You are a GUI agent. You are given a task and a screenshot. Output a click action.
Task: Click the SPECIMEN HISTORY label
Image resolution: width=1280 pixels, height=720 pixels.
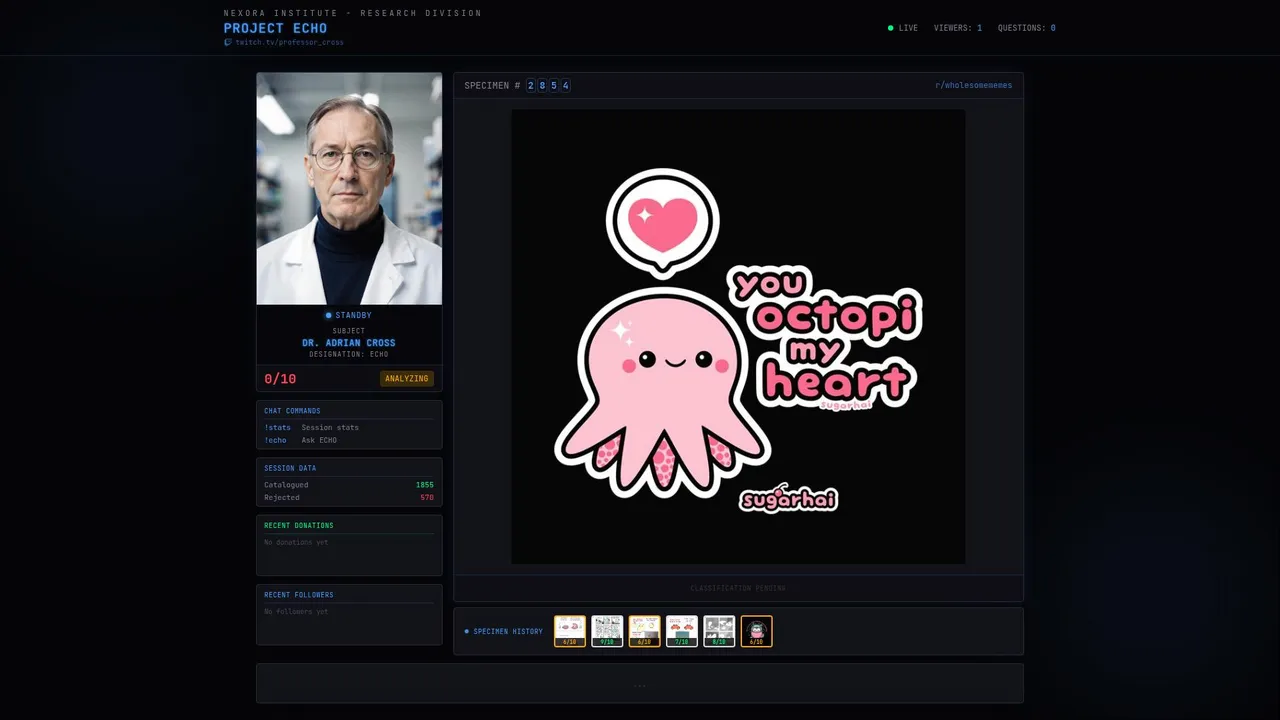pyautogui.click(x=508, y=631)
